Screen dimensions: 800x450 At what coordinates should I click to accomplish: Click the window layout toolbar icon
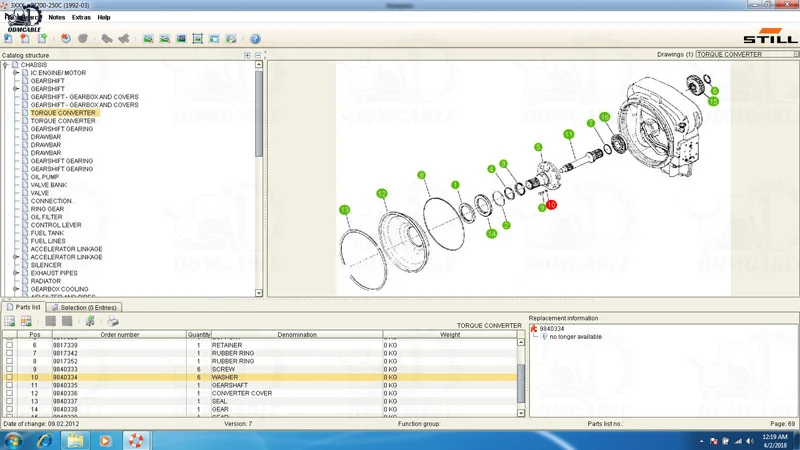click(x=214, y=39)
